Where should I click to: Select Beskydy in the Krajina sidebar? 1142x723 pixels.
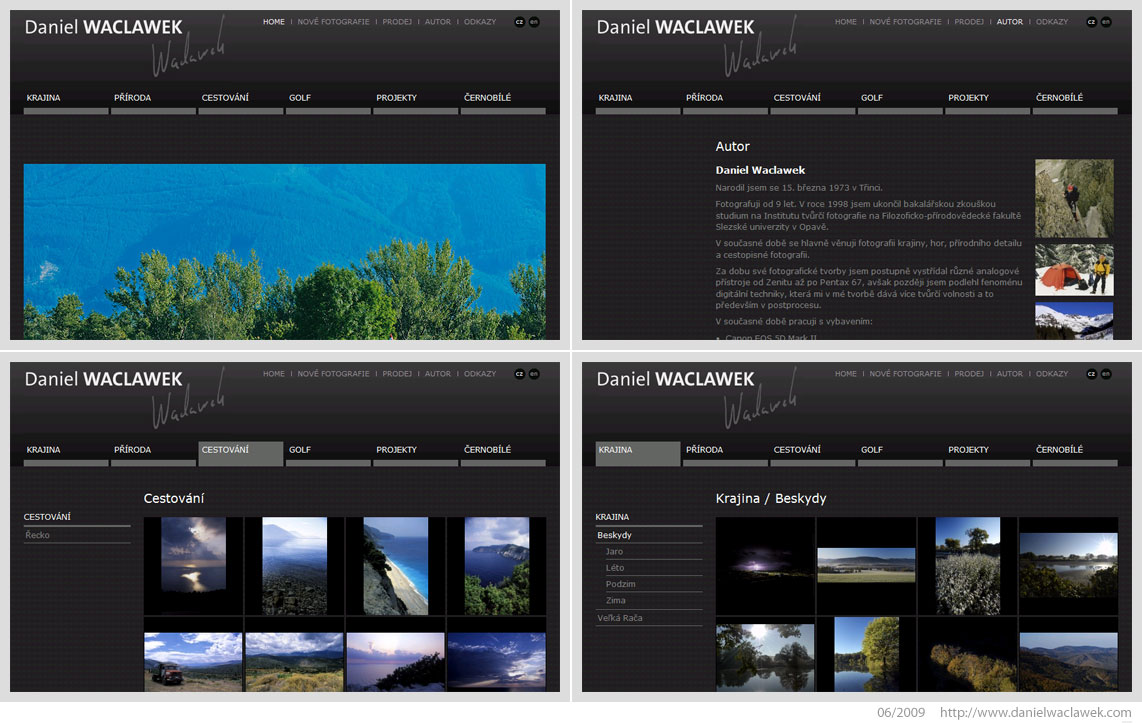pos(614,535)
